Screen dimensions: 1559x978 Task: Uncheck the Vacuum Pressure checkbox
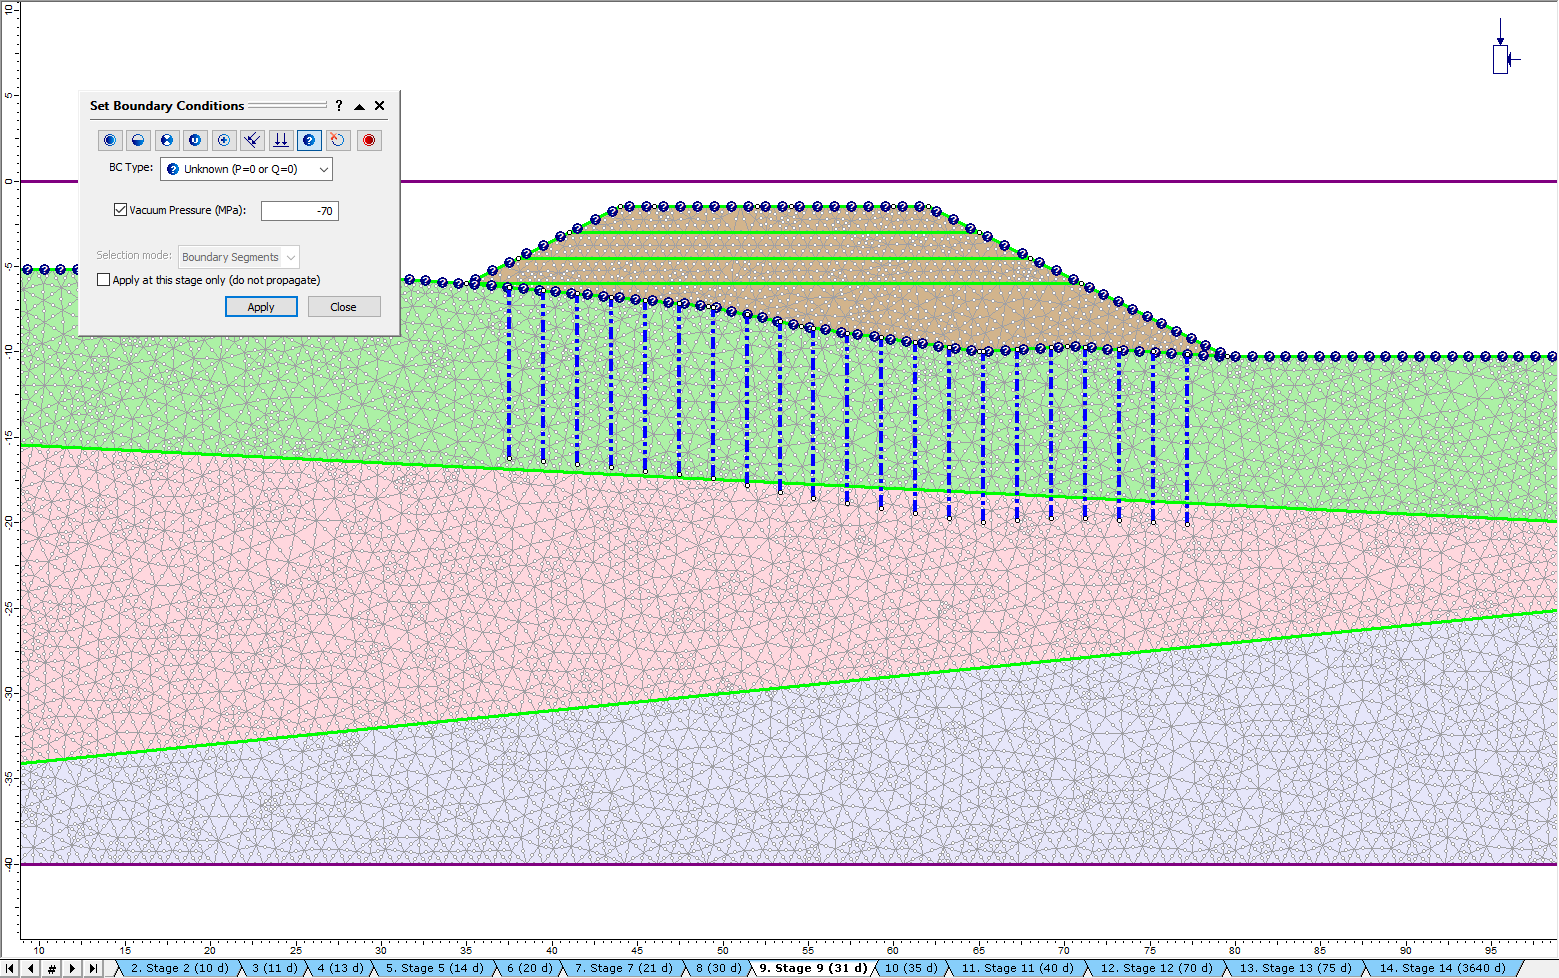[x=121, y=210]
